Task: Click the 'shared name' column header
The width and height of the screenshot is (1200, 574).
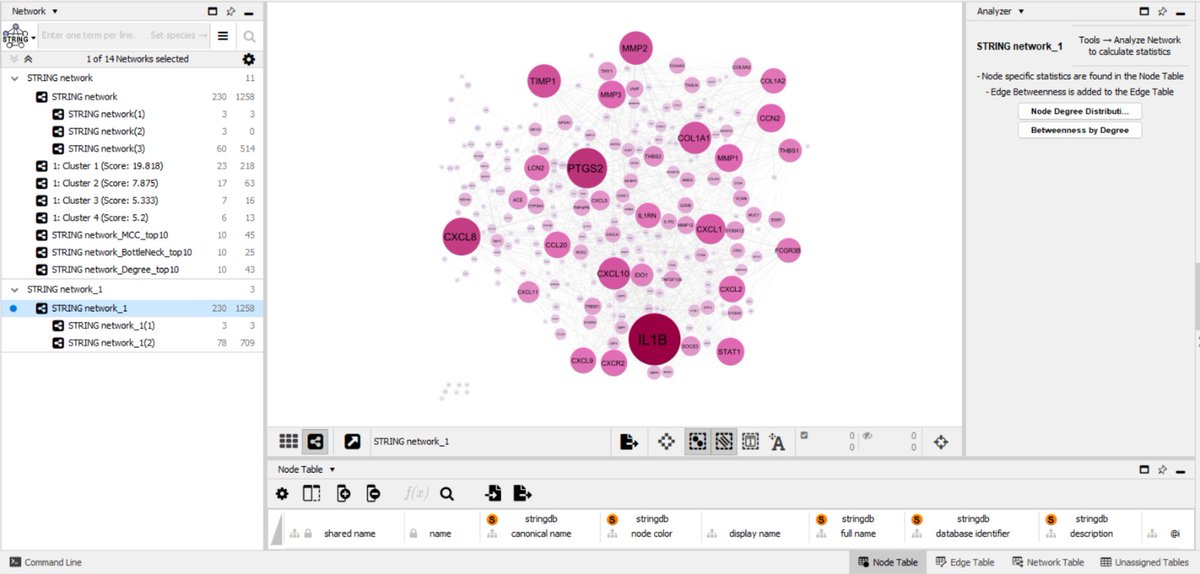Action: [x=349, y=534]
